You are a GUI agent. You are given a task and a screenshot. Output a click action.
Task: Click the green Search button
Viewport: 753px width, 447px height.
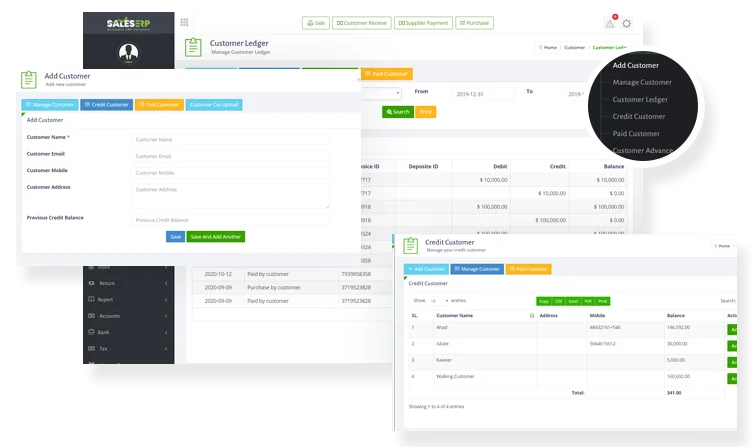(397, 112)
